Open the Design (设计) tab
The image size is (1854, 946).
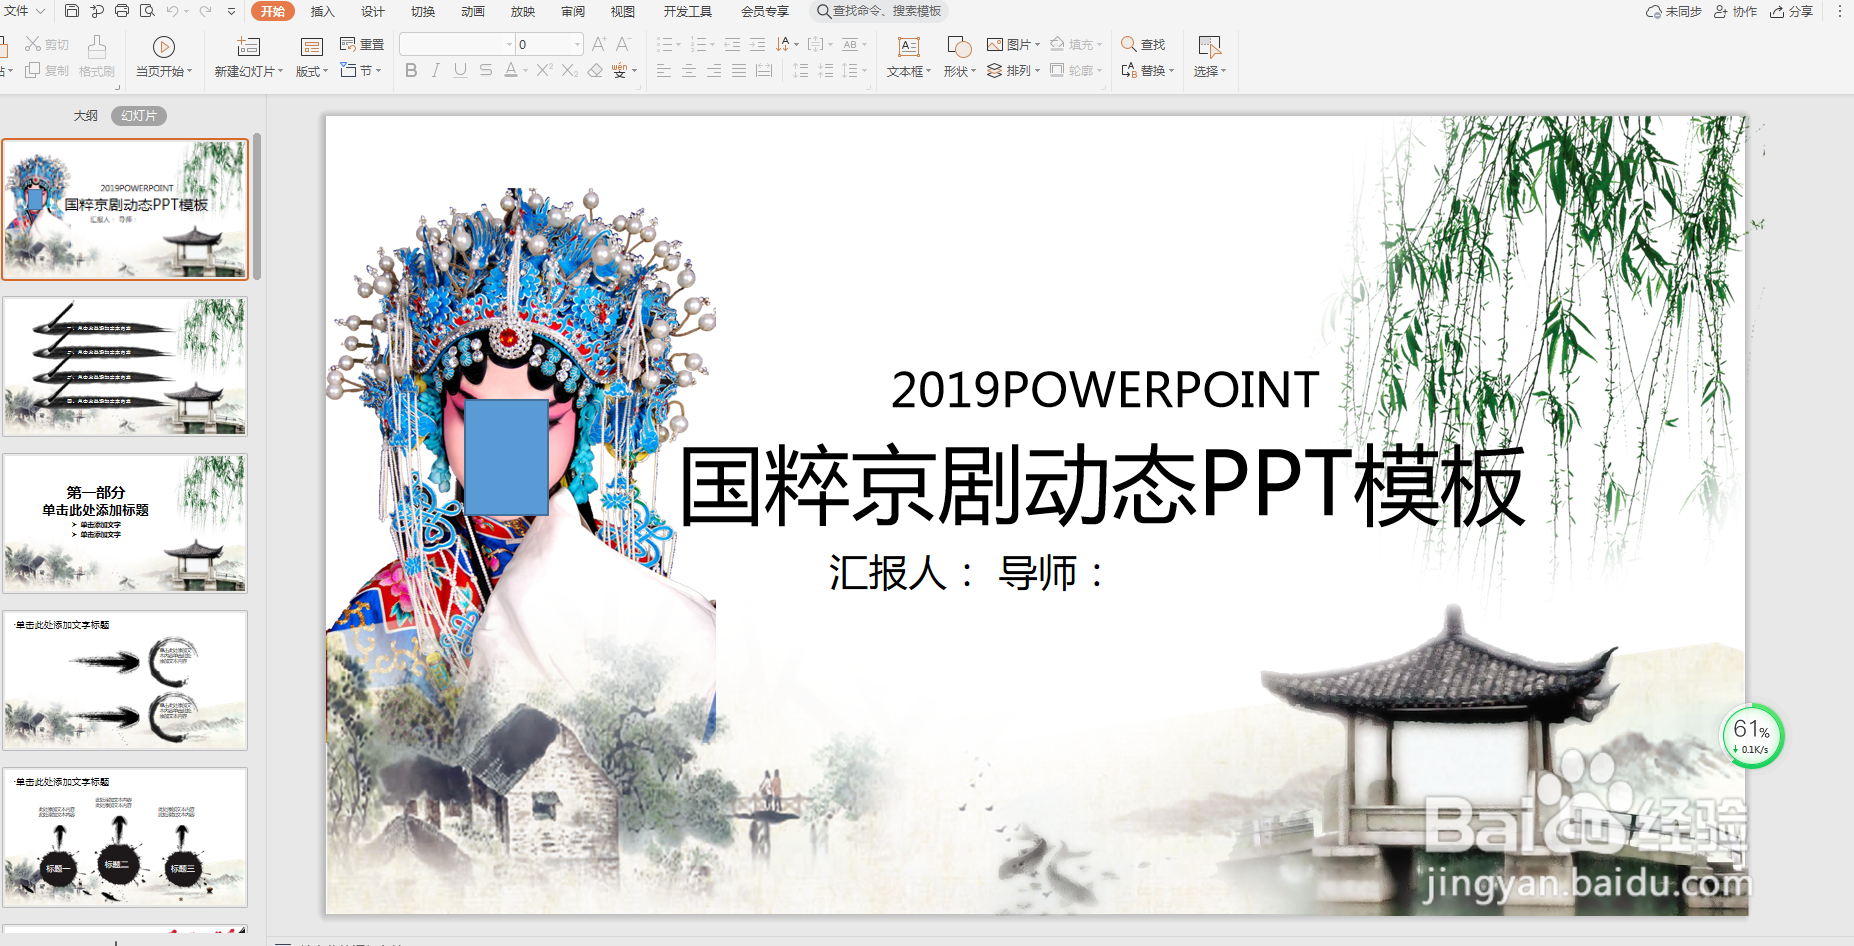point(372,11)
